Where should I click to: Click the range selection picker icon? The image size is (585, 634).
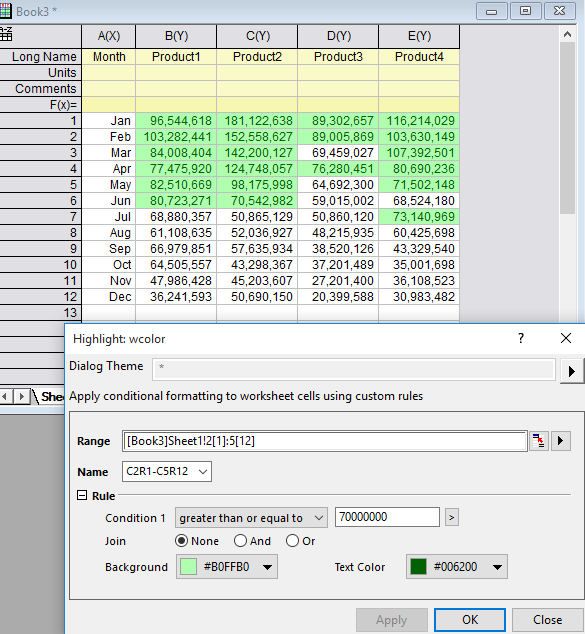coord(539,441)
